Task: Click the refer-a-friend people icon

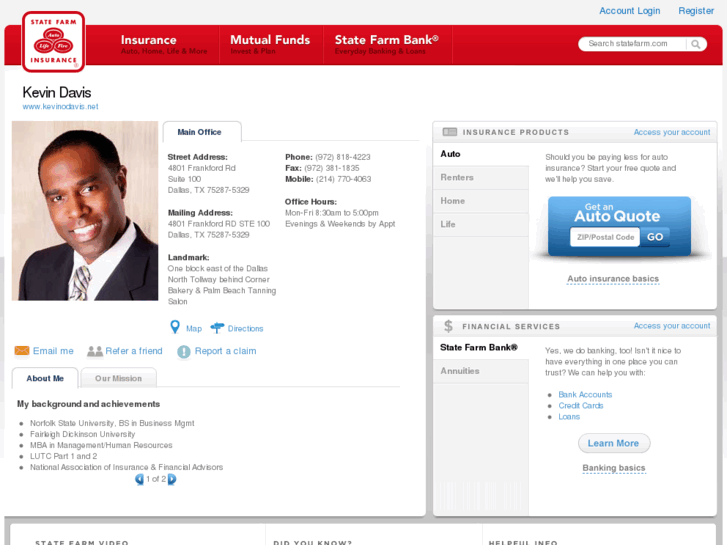Action: tap(95, 351)
